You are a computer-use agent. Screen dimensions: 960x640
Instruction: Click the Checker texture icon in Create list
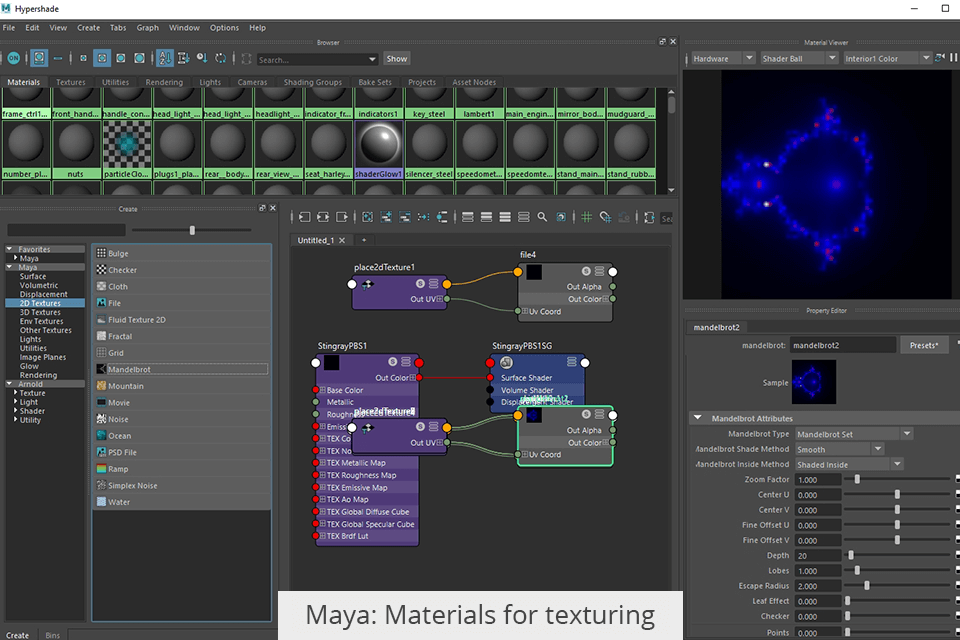[x=102, y=270]
